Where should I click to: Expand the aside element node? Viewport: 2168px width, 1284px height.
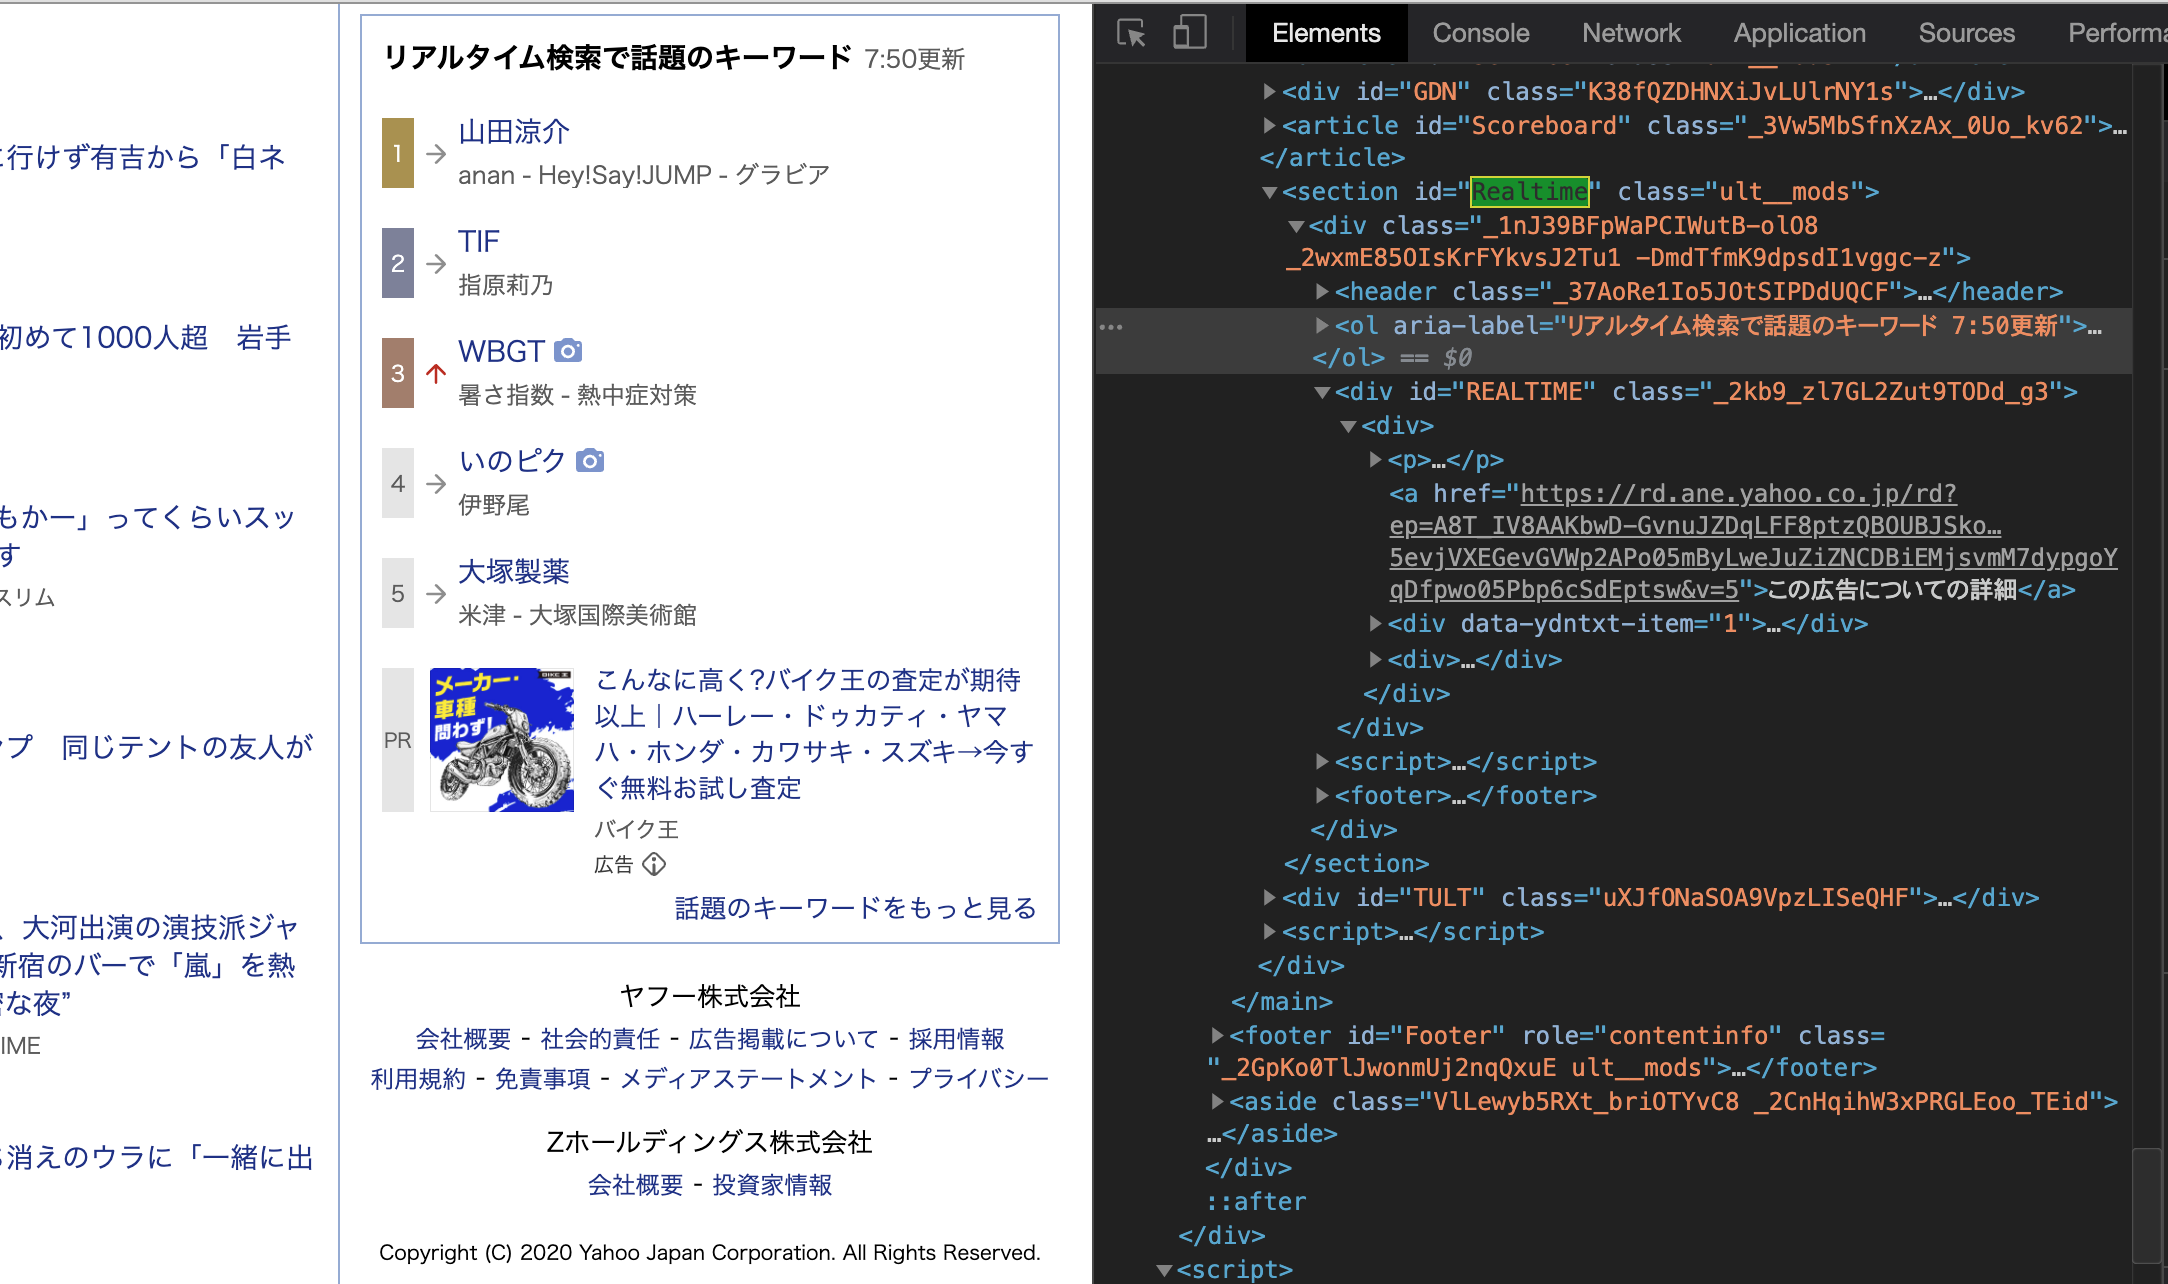pyautogui.click(x=1217, y=1102)
